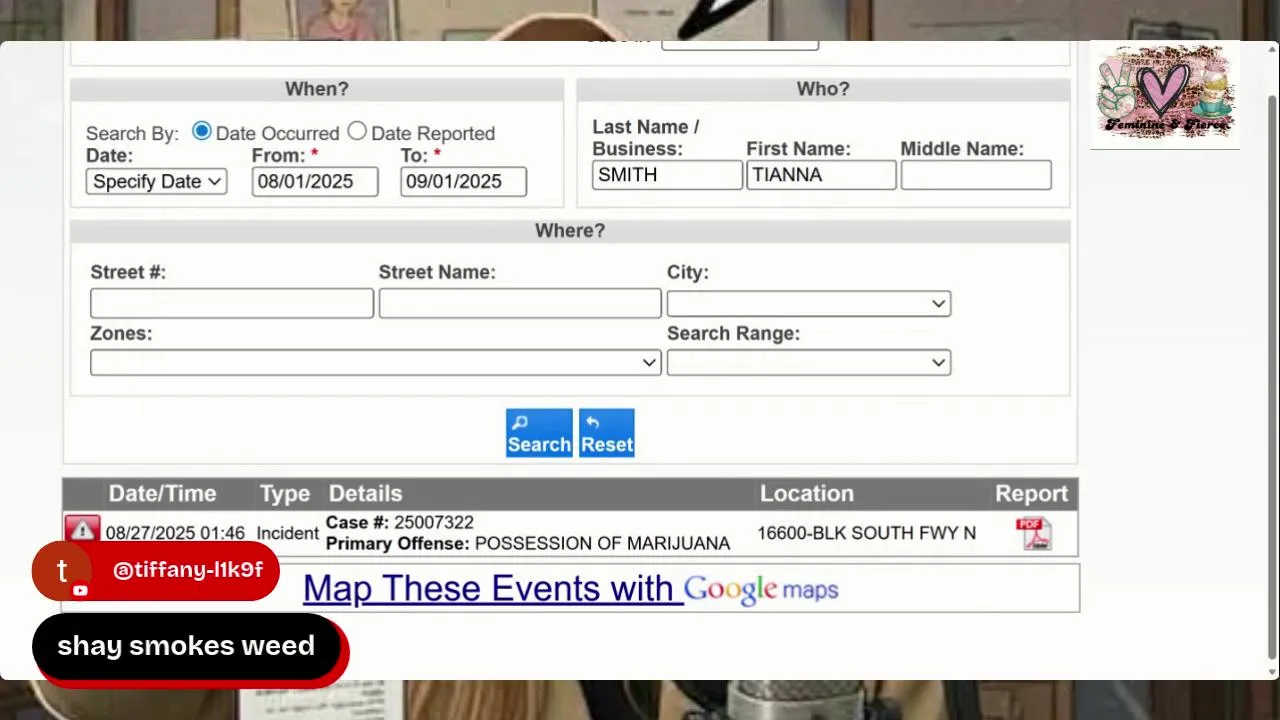Click the To date field 09/01/2025
Image resolution: width=1280 pixels, height=720 pixels.
pos(463,181)
